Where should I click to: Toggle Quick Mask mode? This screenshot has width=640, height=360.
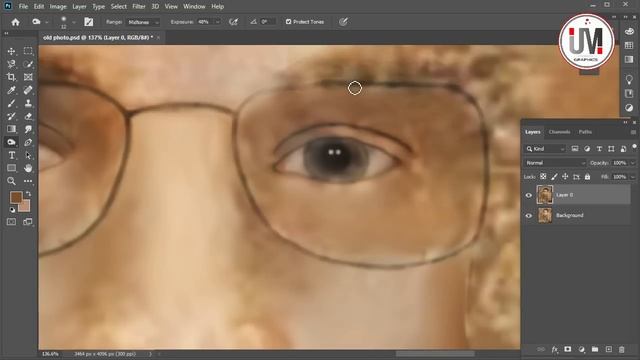tap(11, 222)
